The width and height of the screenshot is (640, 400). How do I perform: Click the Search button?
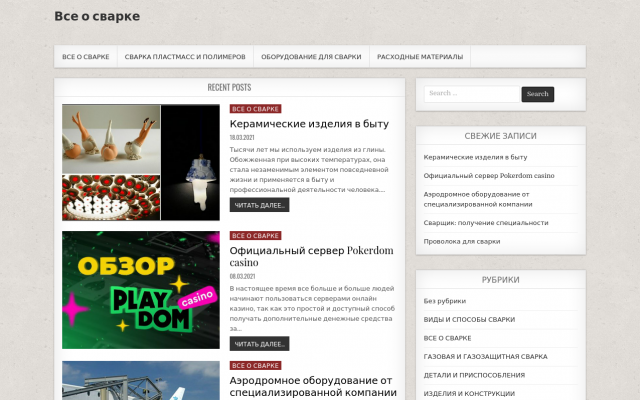pyautogui.click(x=538, y=94)
